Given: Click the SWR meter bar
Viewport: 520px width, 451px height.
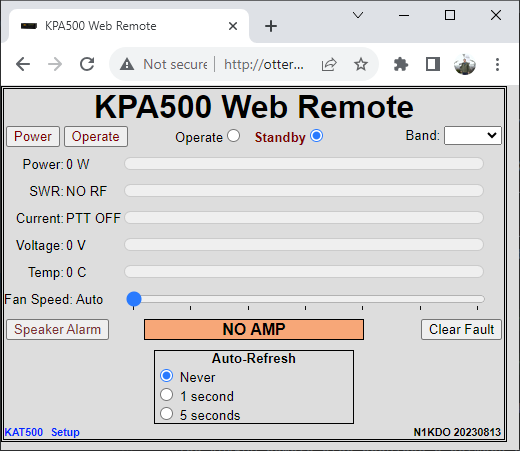Looking at the screenshot, I should (304, 191).
